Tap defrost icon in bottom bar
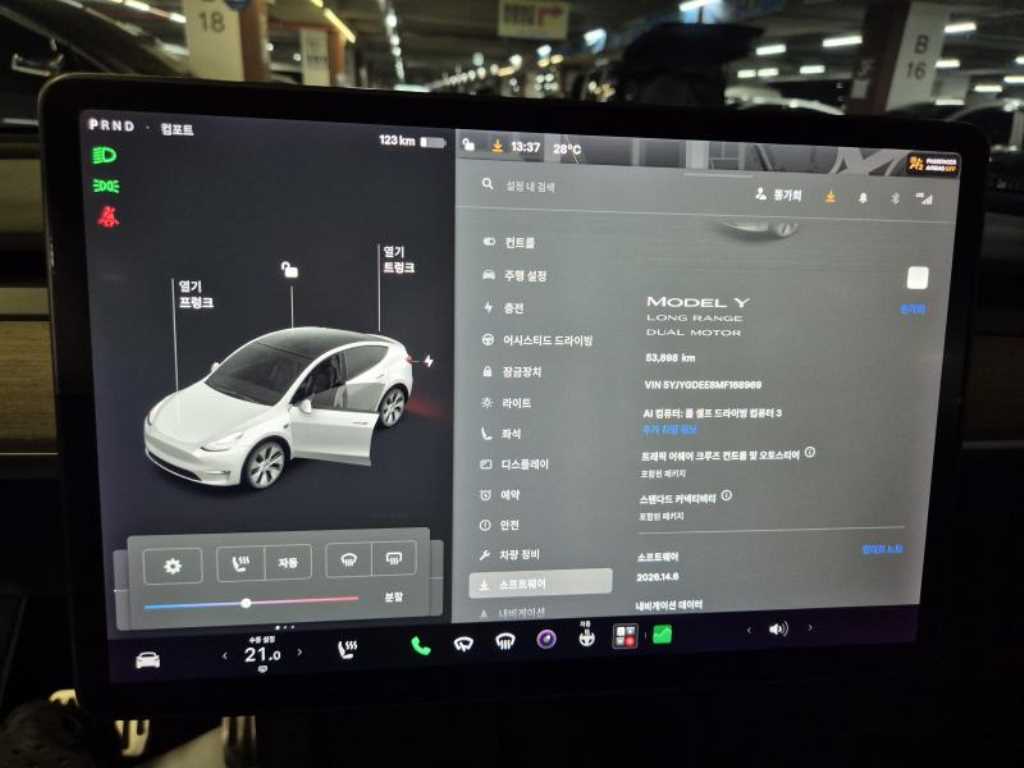The image size is (1024, 768). (x=505, y=642)
